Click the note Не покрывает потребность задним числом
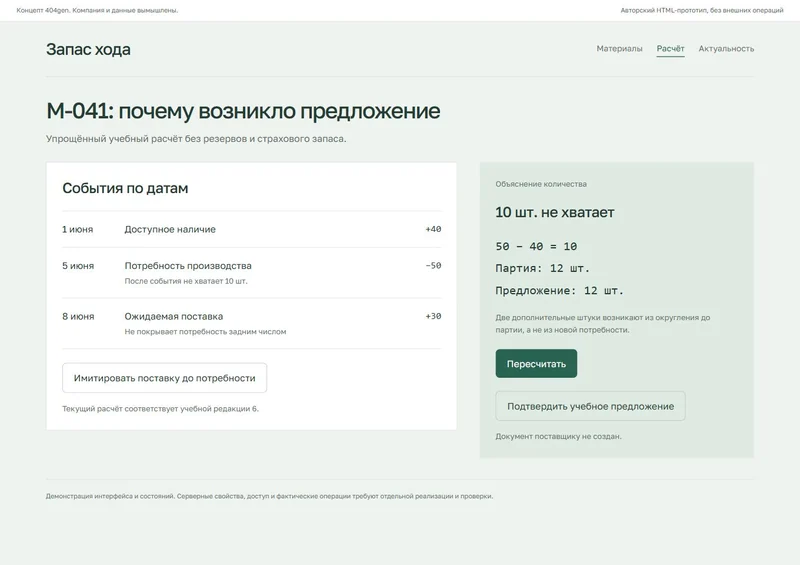Viewport: 800px width, 565px height. pyautogui.click(x=205, y=332)
